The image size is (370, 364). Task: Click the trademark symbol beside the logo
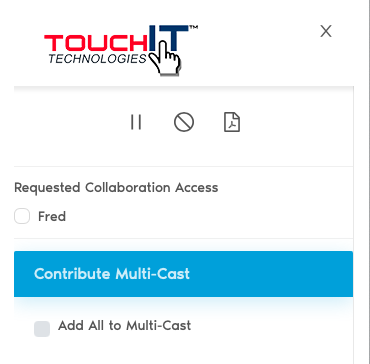click(x=194, y=27)
